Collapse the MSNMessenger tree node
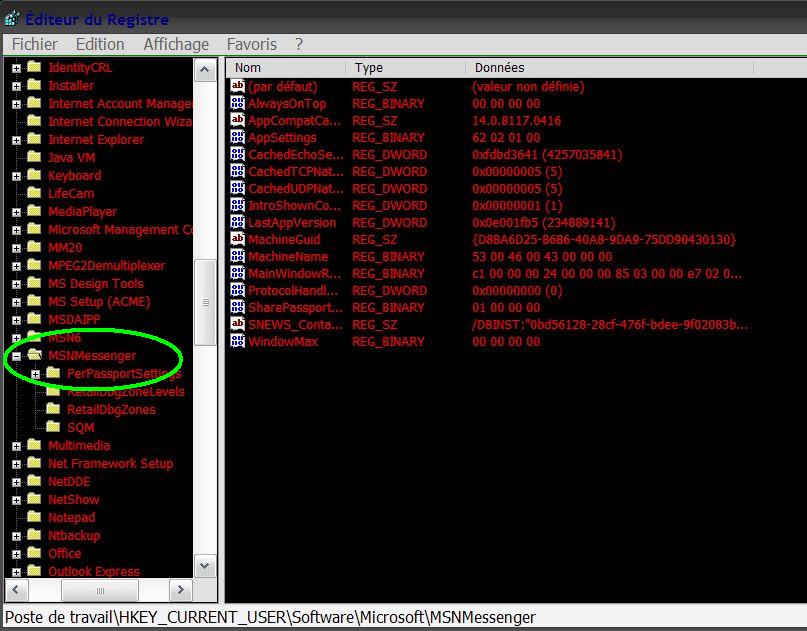Image resolution: width=807 pixels, height=631 pixels. (17, 356)
